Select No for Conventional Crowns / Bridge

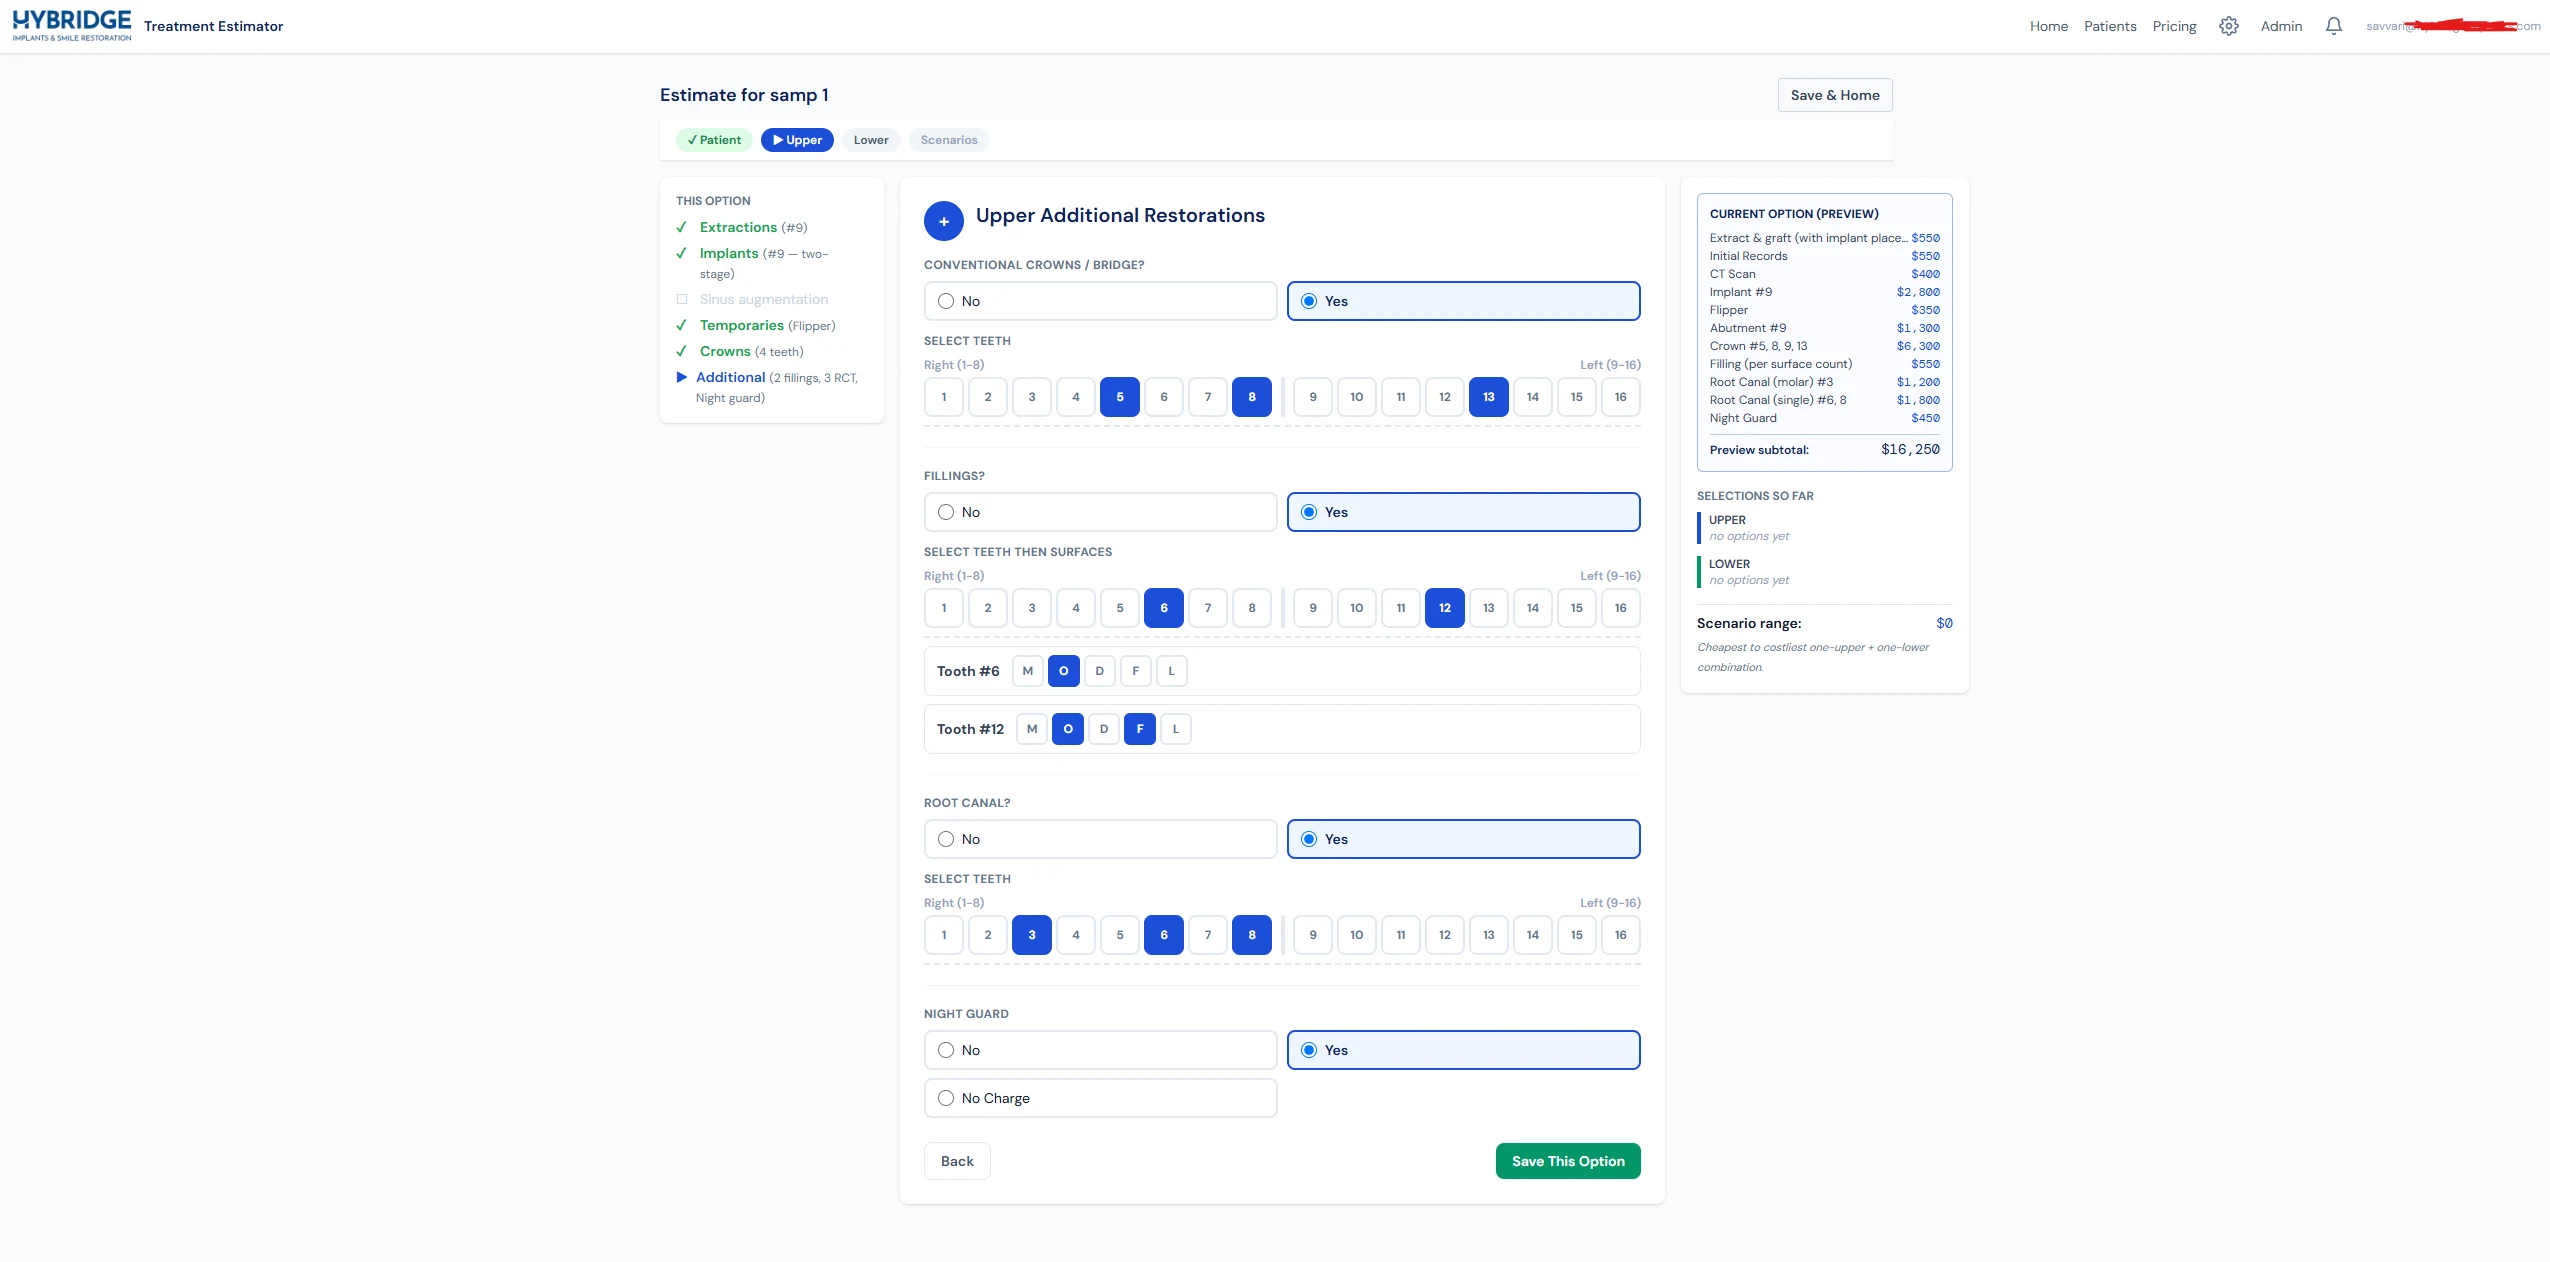pos(1100,301)
